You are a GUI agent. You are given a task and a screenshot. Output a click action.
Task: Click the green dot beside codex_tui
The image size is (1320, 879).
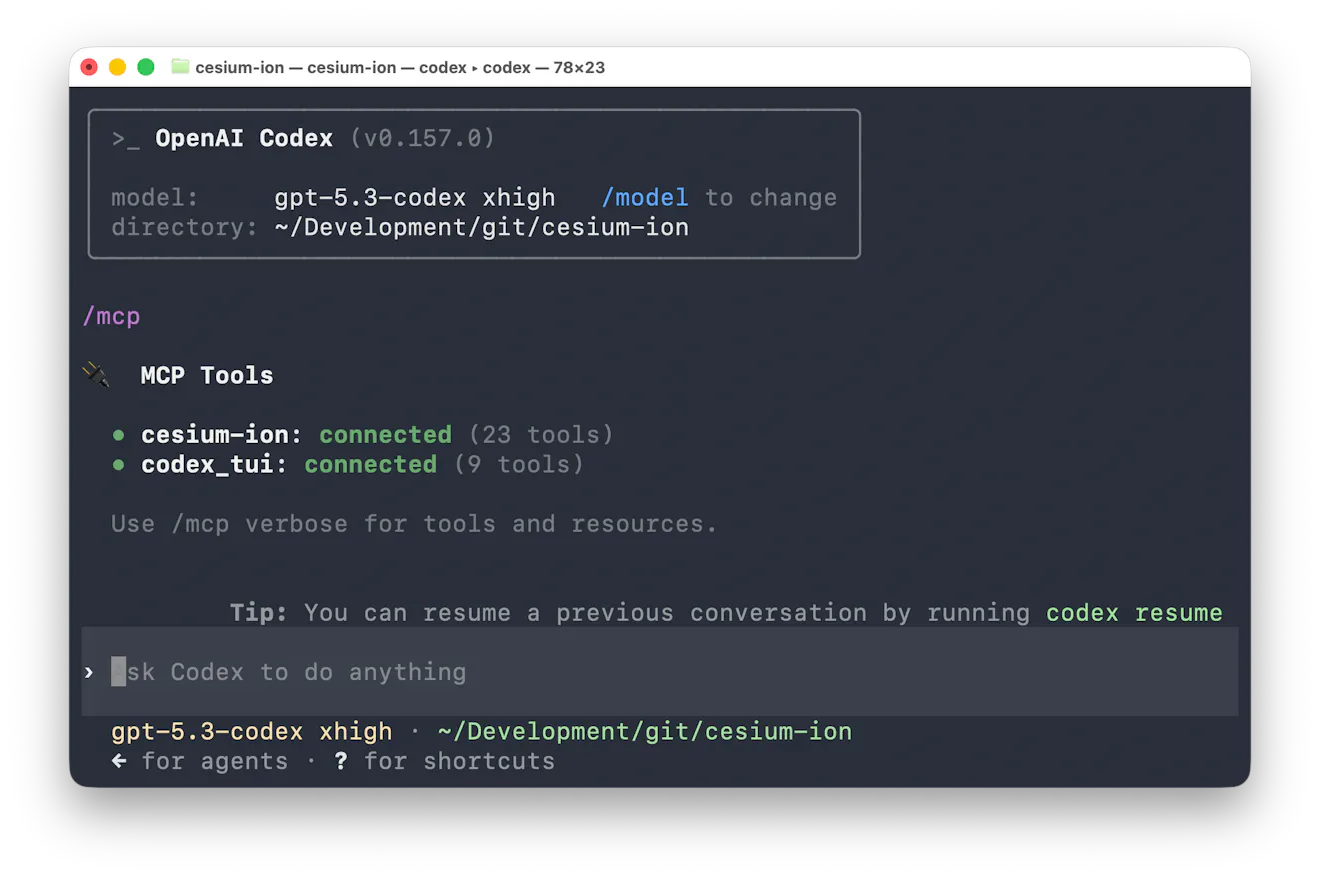pos(119,465)
